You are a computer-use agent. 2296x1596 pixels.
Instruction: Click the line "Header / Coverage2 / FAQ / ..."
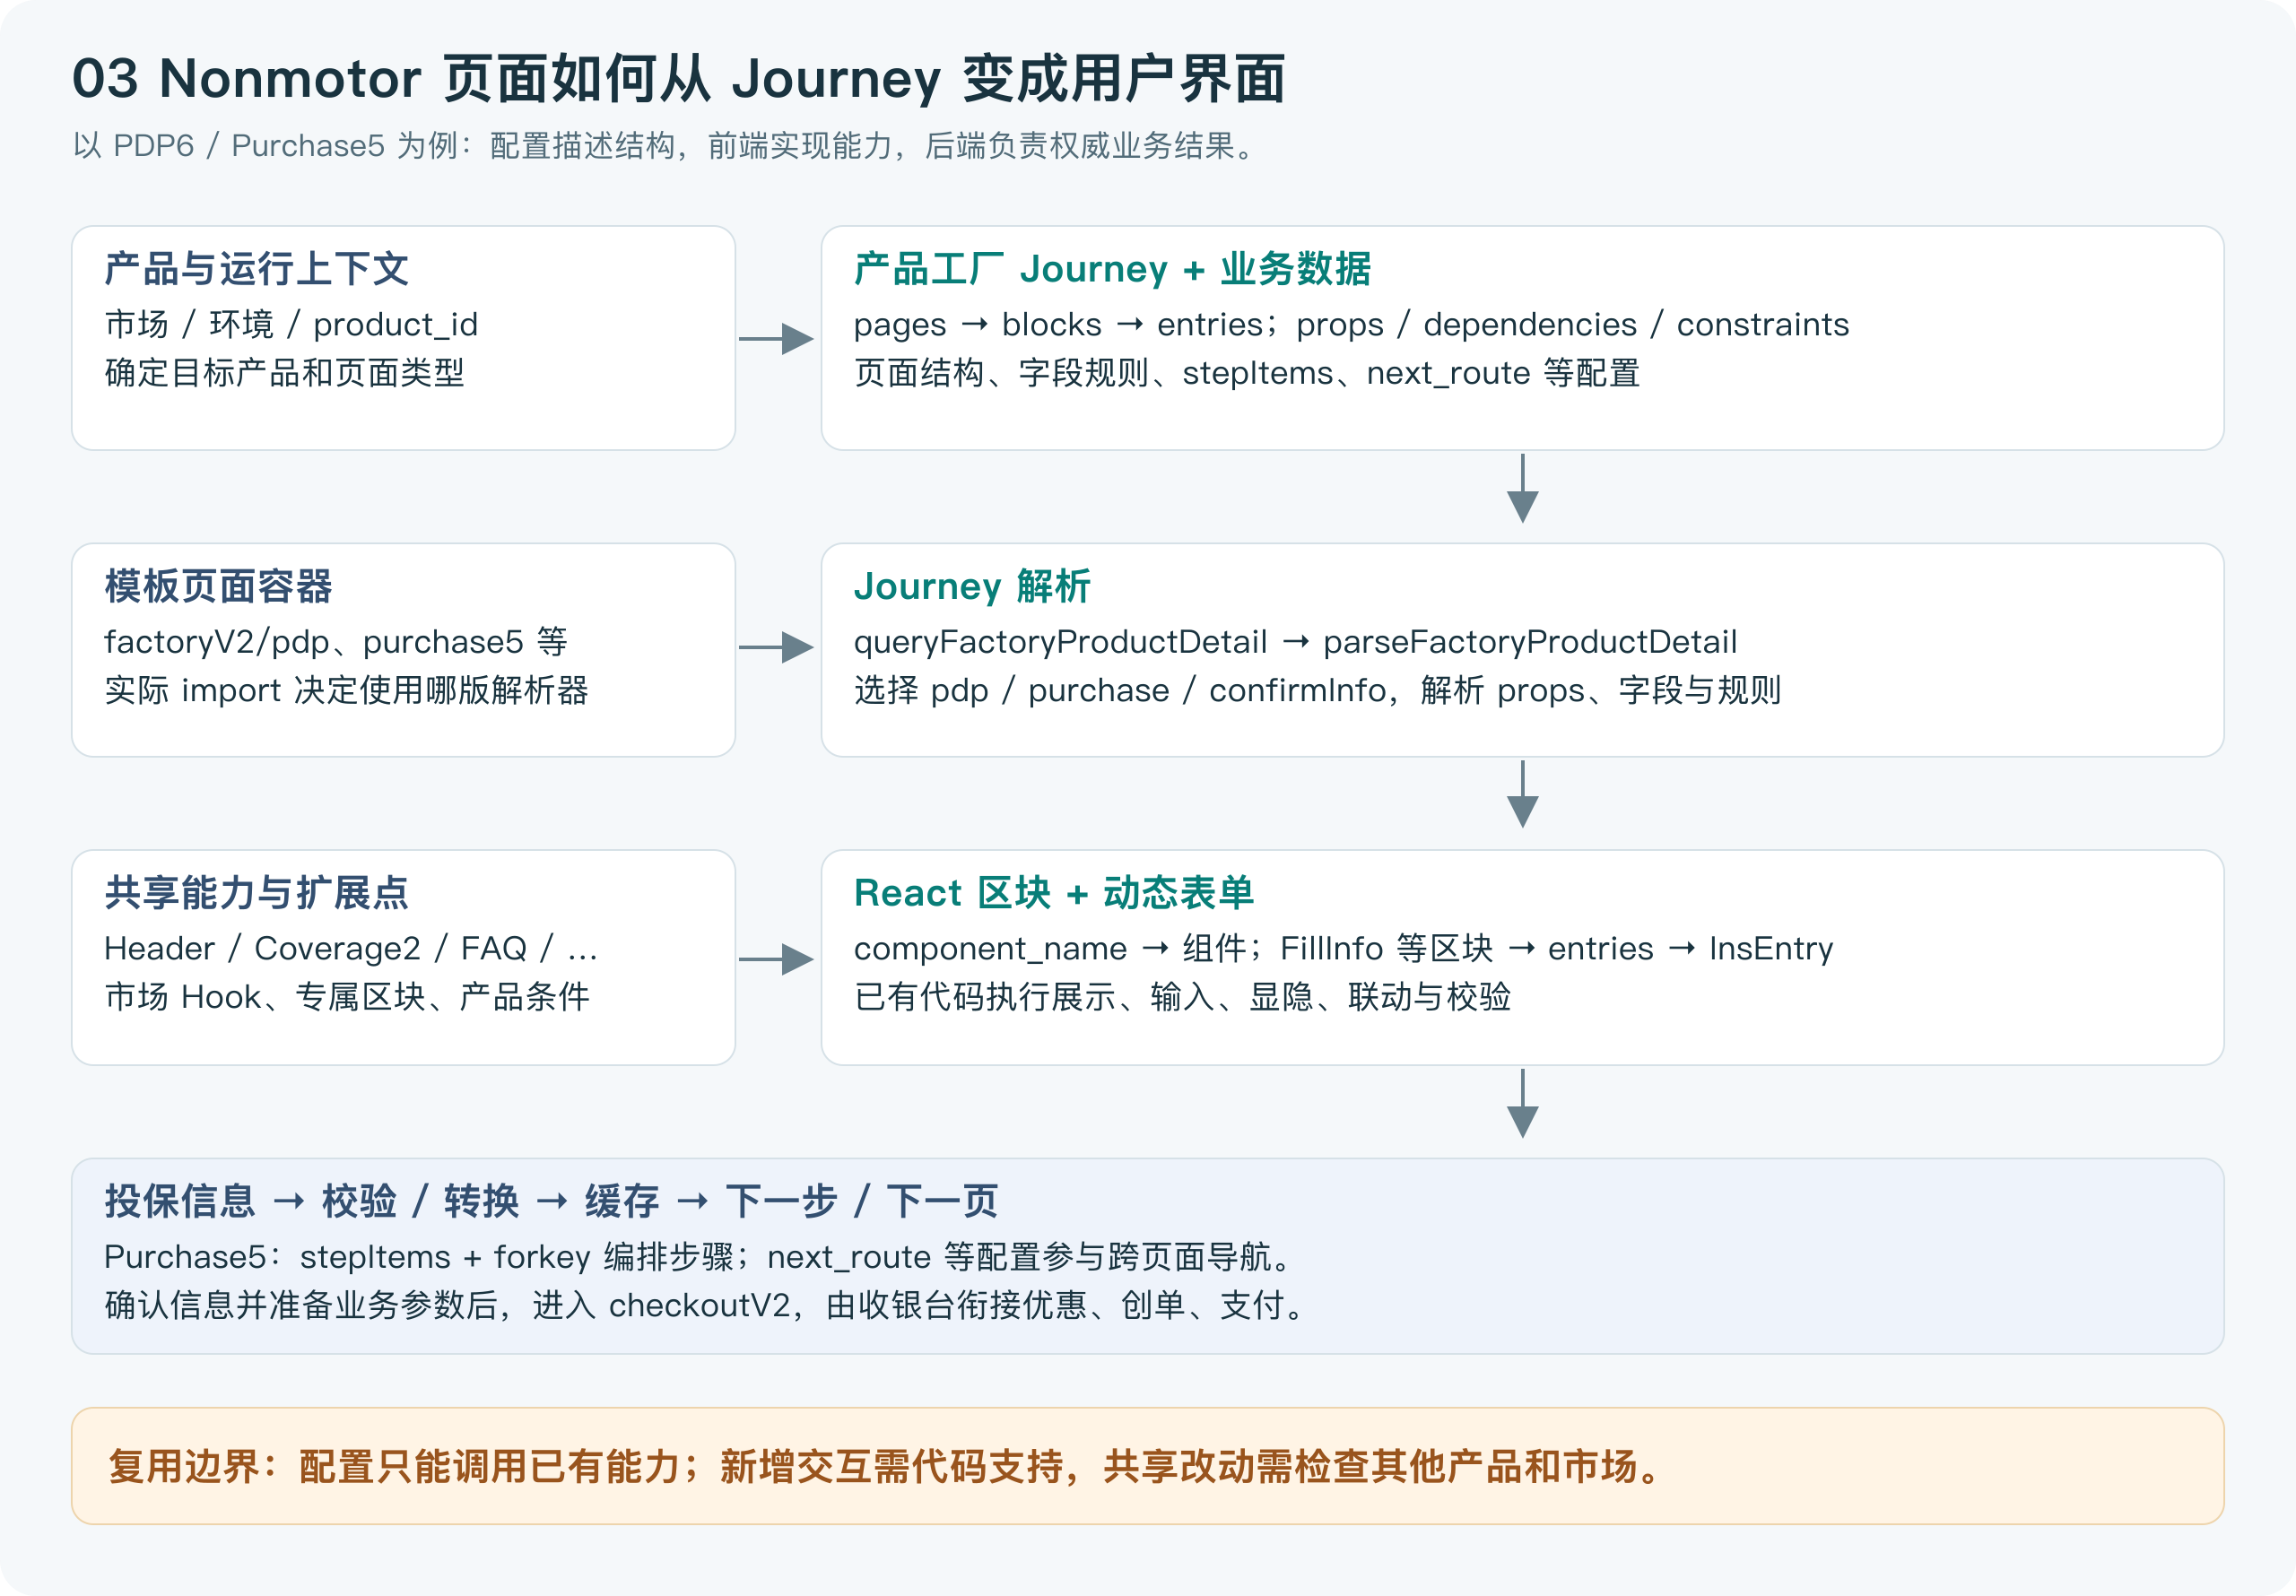pos(351,948)
